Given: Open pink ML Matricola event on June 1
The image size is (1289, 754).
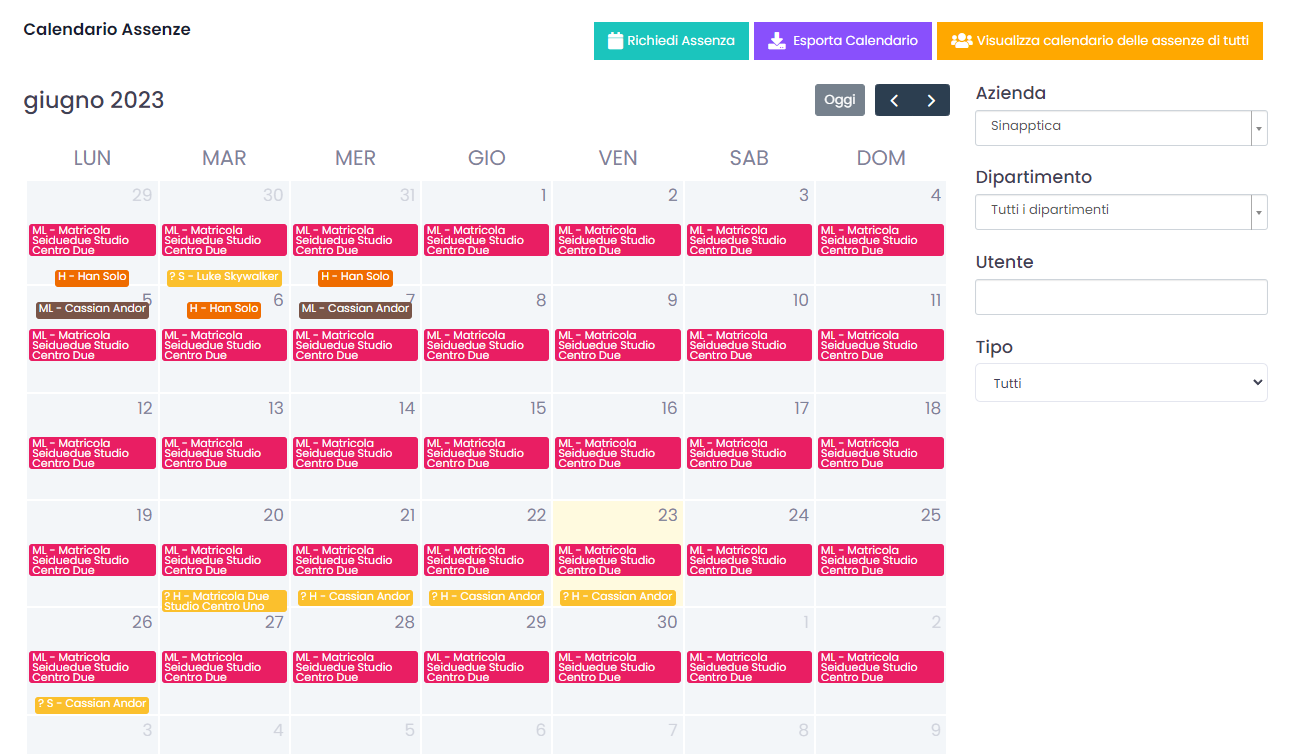Looking at the screenshot, I should [486, 240].
